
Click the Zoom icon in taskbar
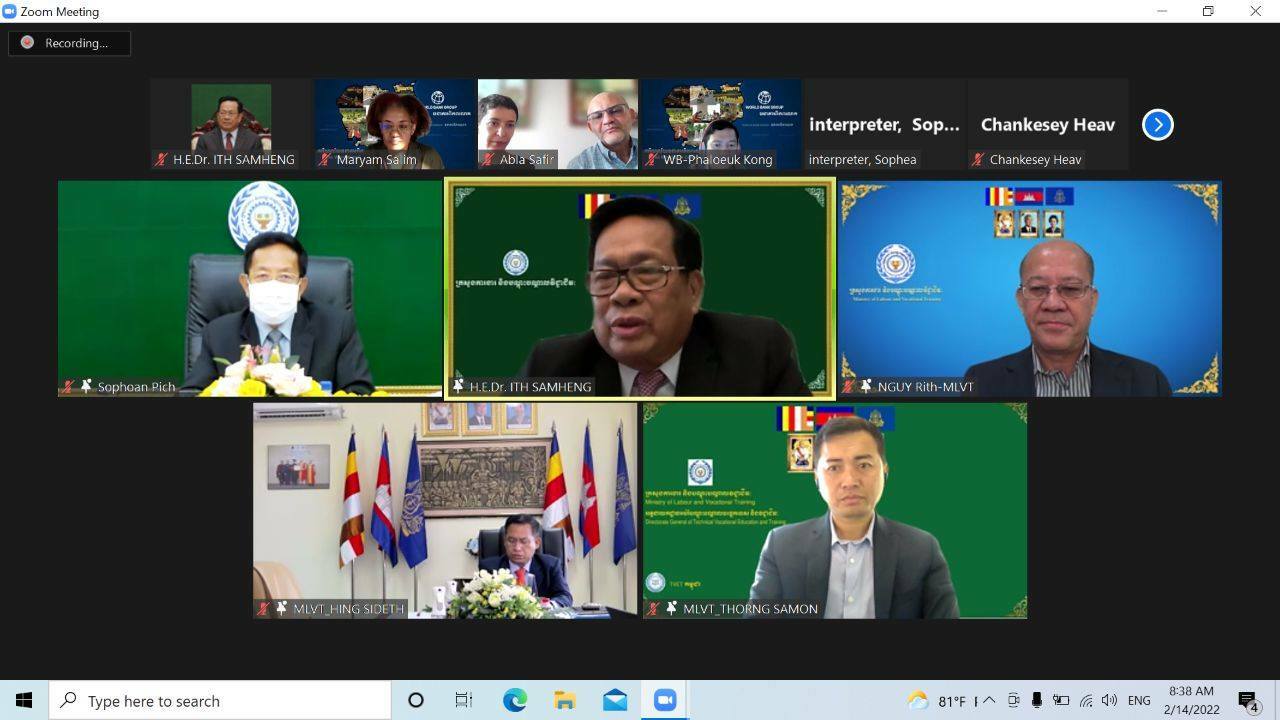(665, 701)
